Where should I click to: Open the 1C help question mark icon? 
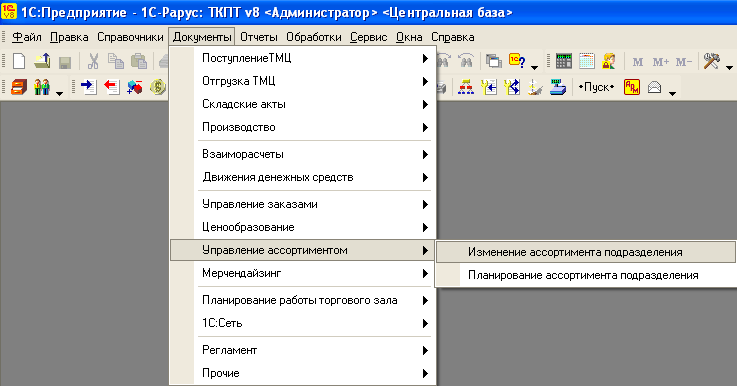point(517,61)
